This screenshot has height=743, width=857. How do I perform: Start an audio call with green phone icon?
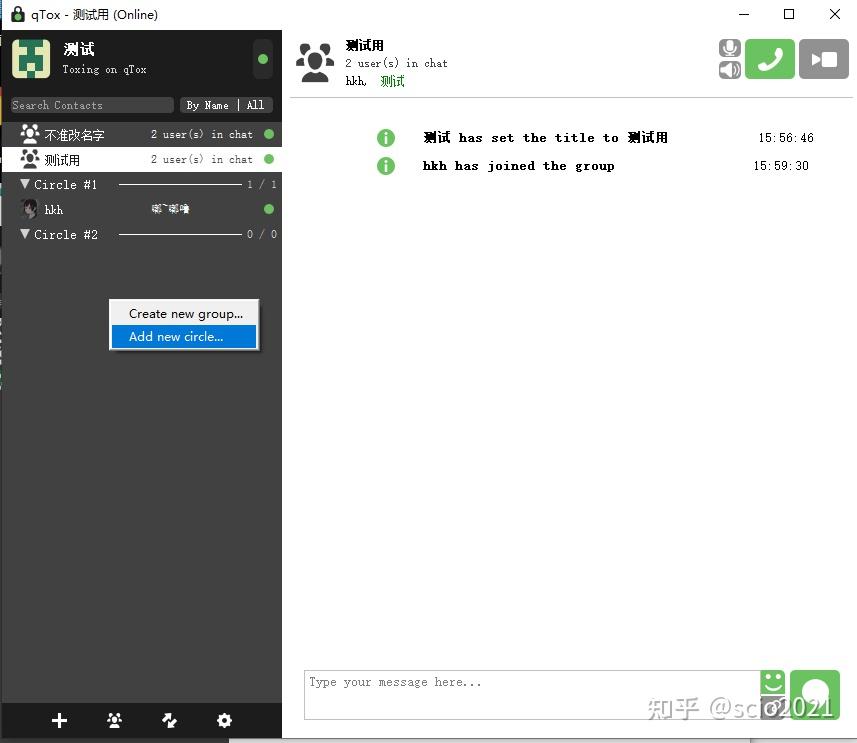click(x=769, y=59)
